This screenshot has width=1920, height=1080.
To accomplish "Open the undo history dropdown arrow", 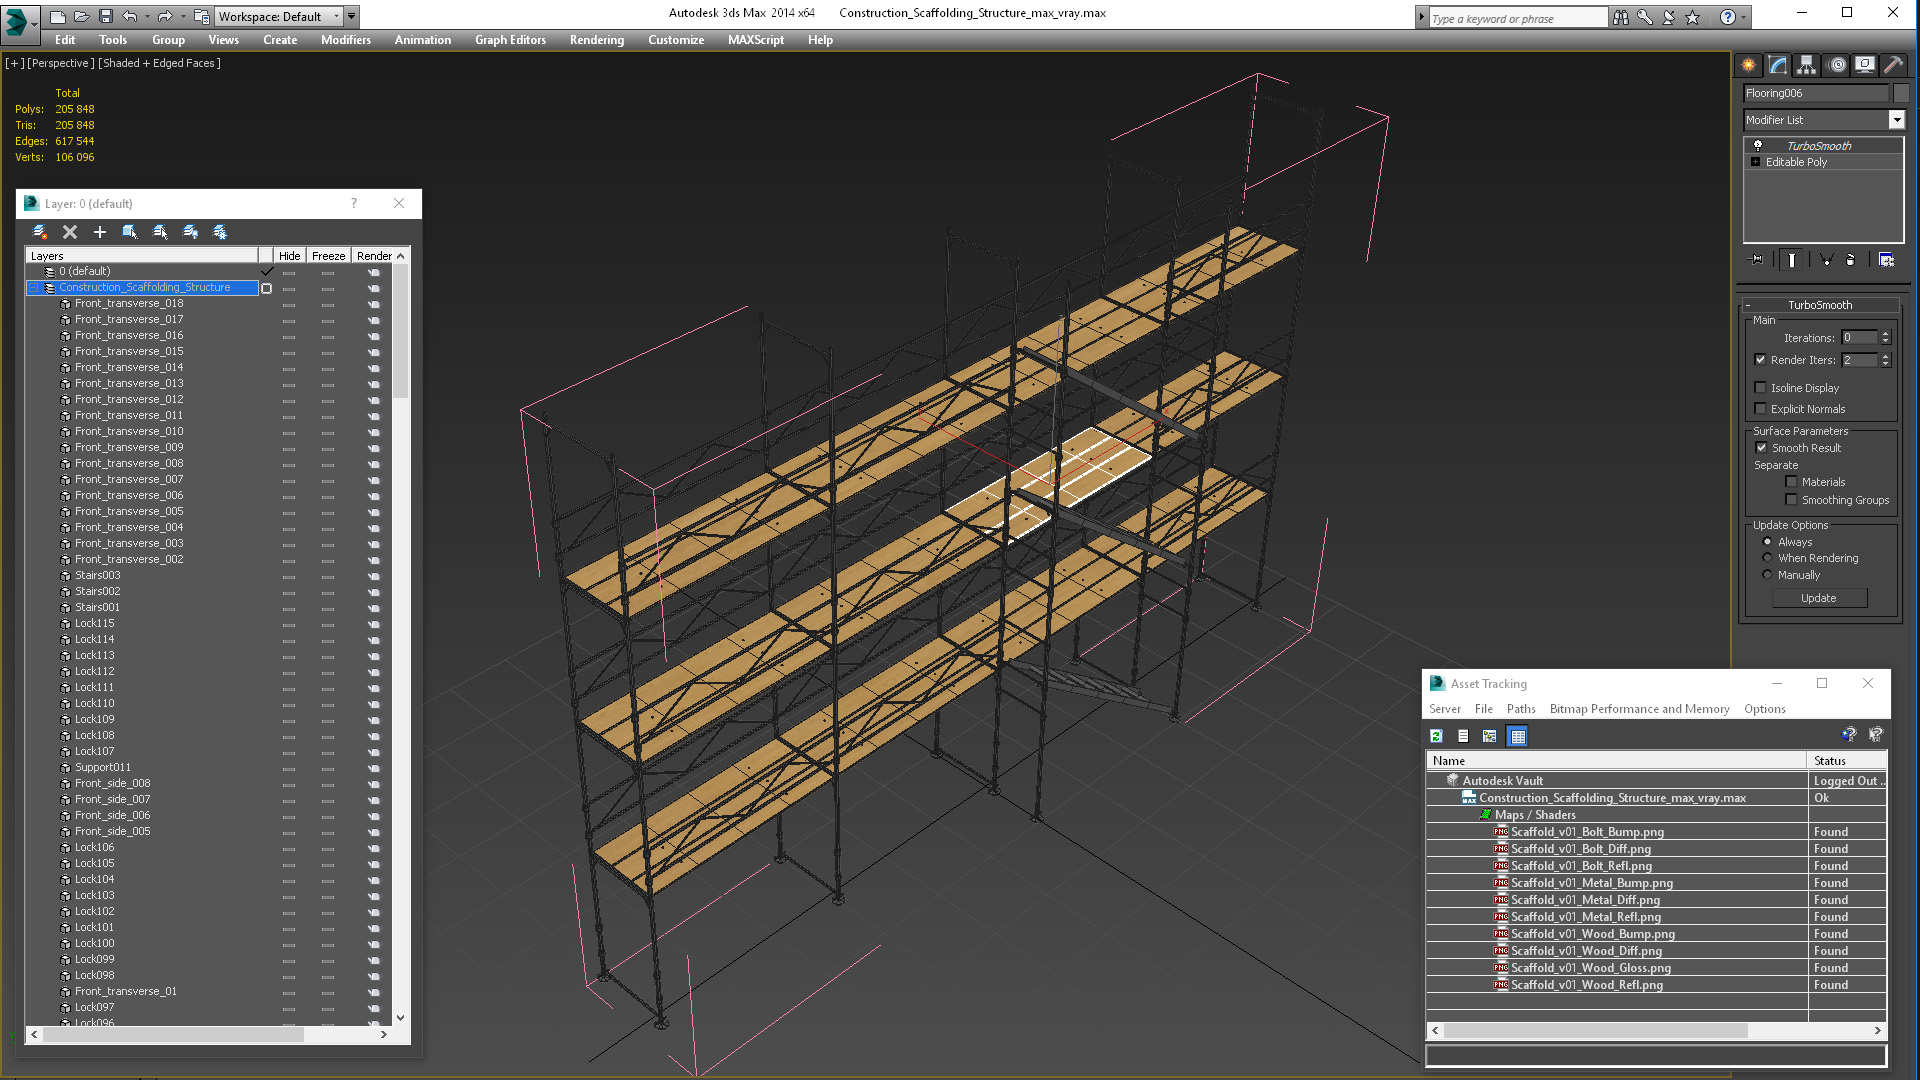I will tap(147, 16).
